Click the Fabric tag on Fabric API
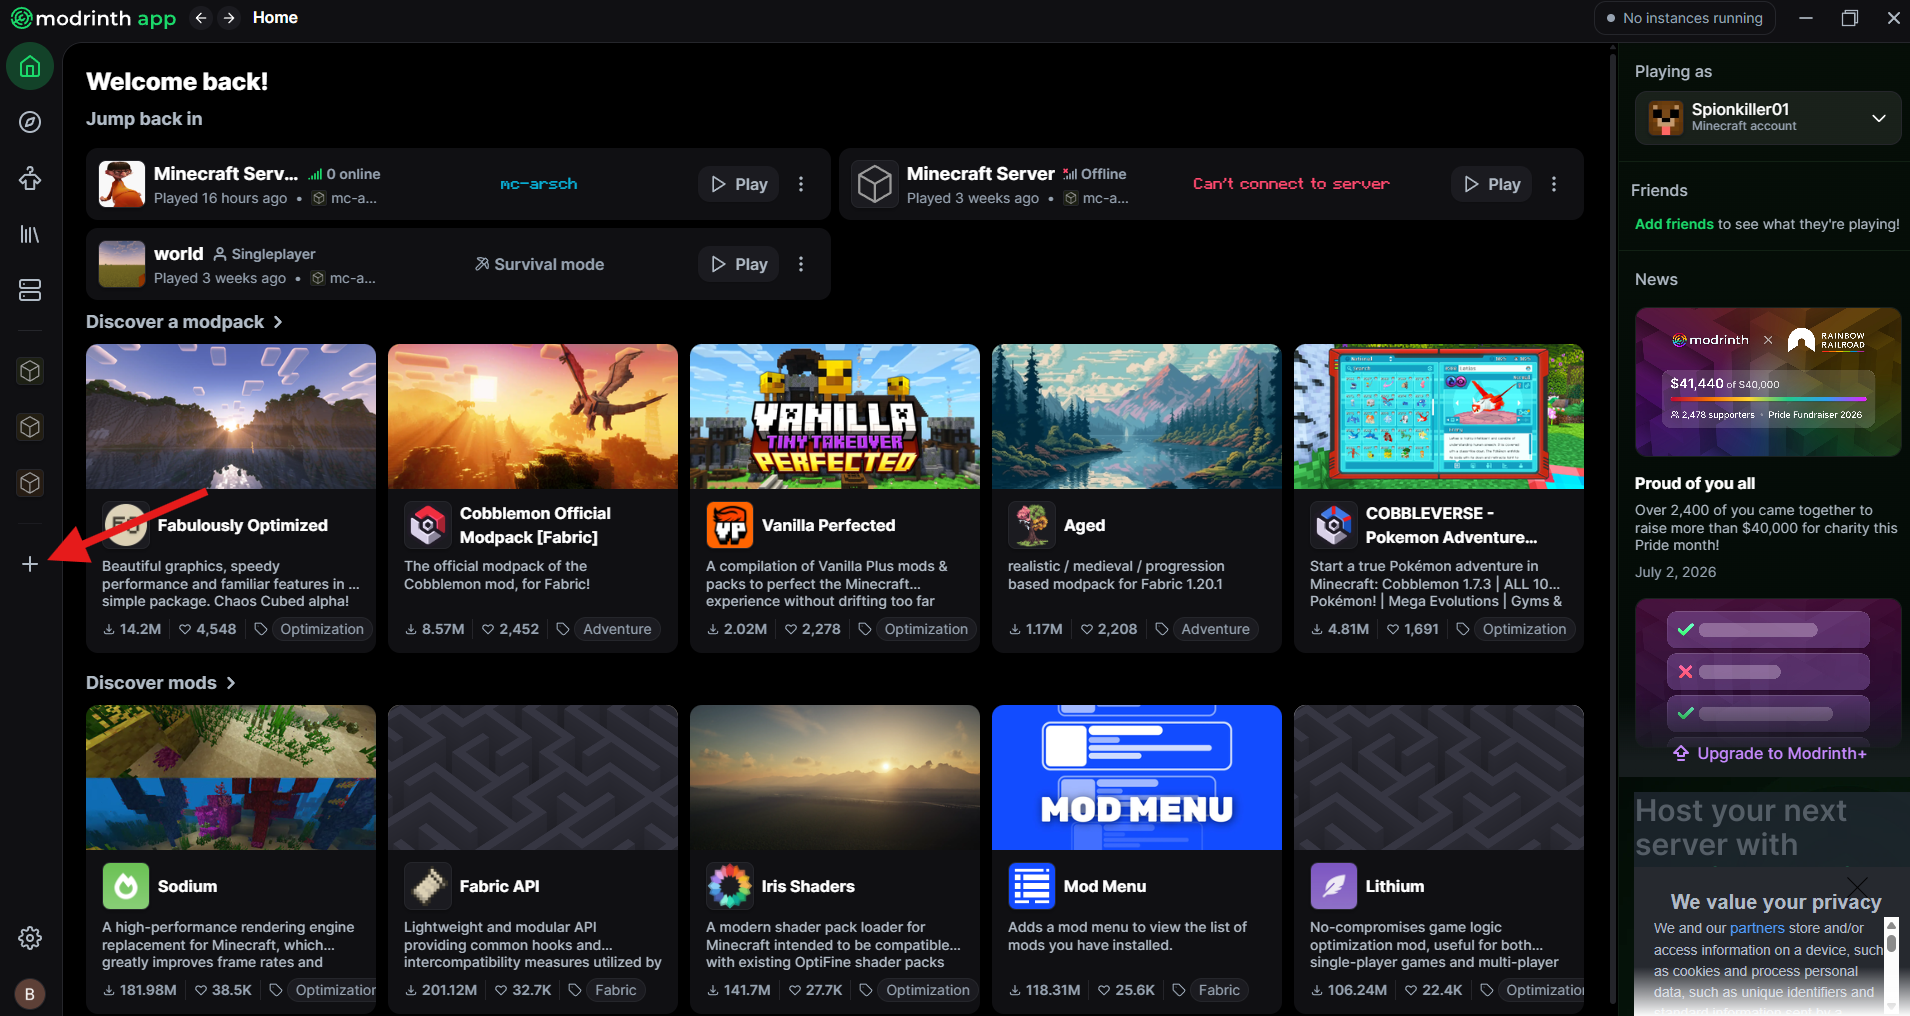The height and width of the screenshot is (1016, 1910). coord(615,990)
